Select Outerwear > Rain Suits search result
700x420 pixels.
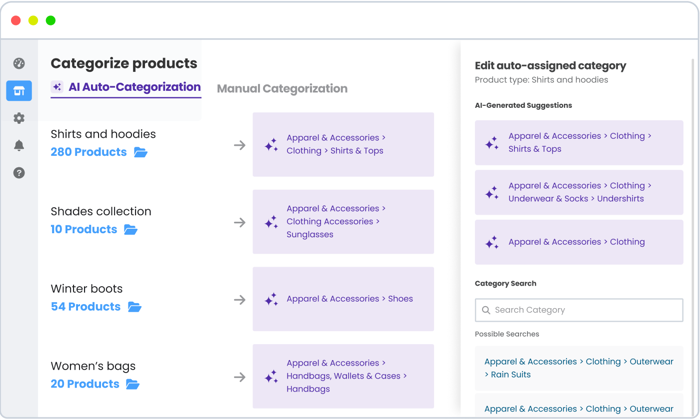(x=578, y=368)
